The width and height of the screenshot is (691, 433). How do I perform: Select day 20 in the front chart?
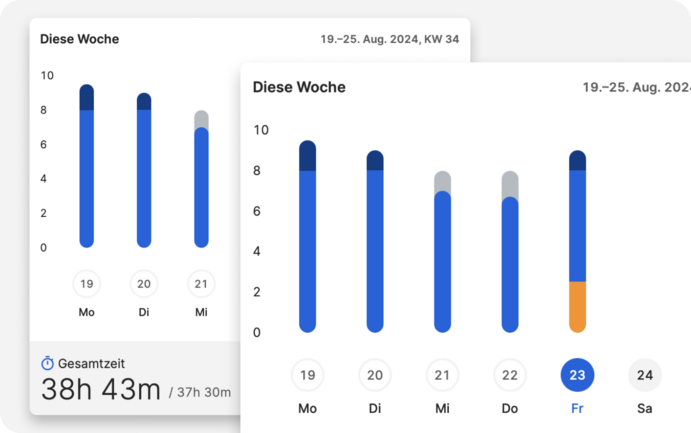[x=375, y=376]
